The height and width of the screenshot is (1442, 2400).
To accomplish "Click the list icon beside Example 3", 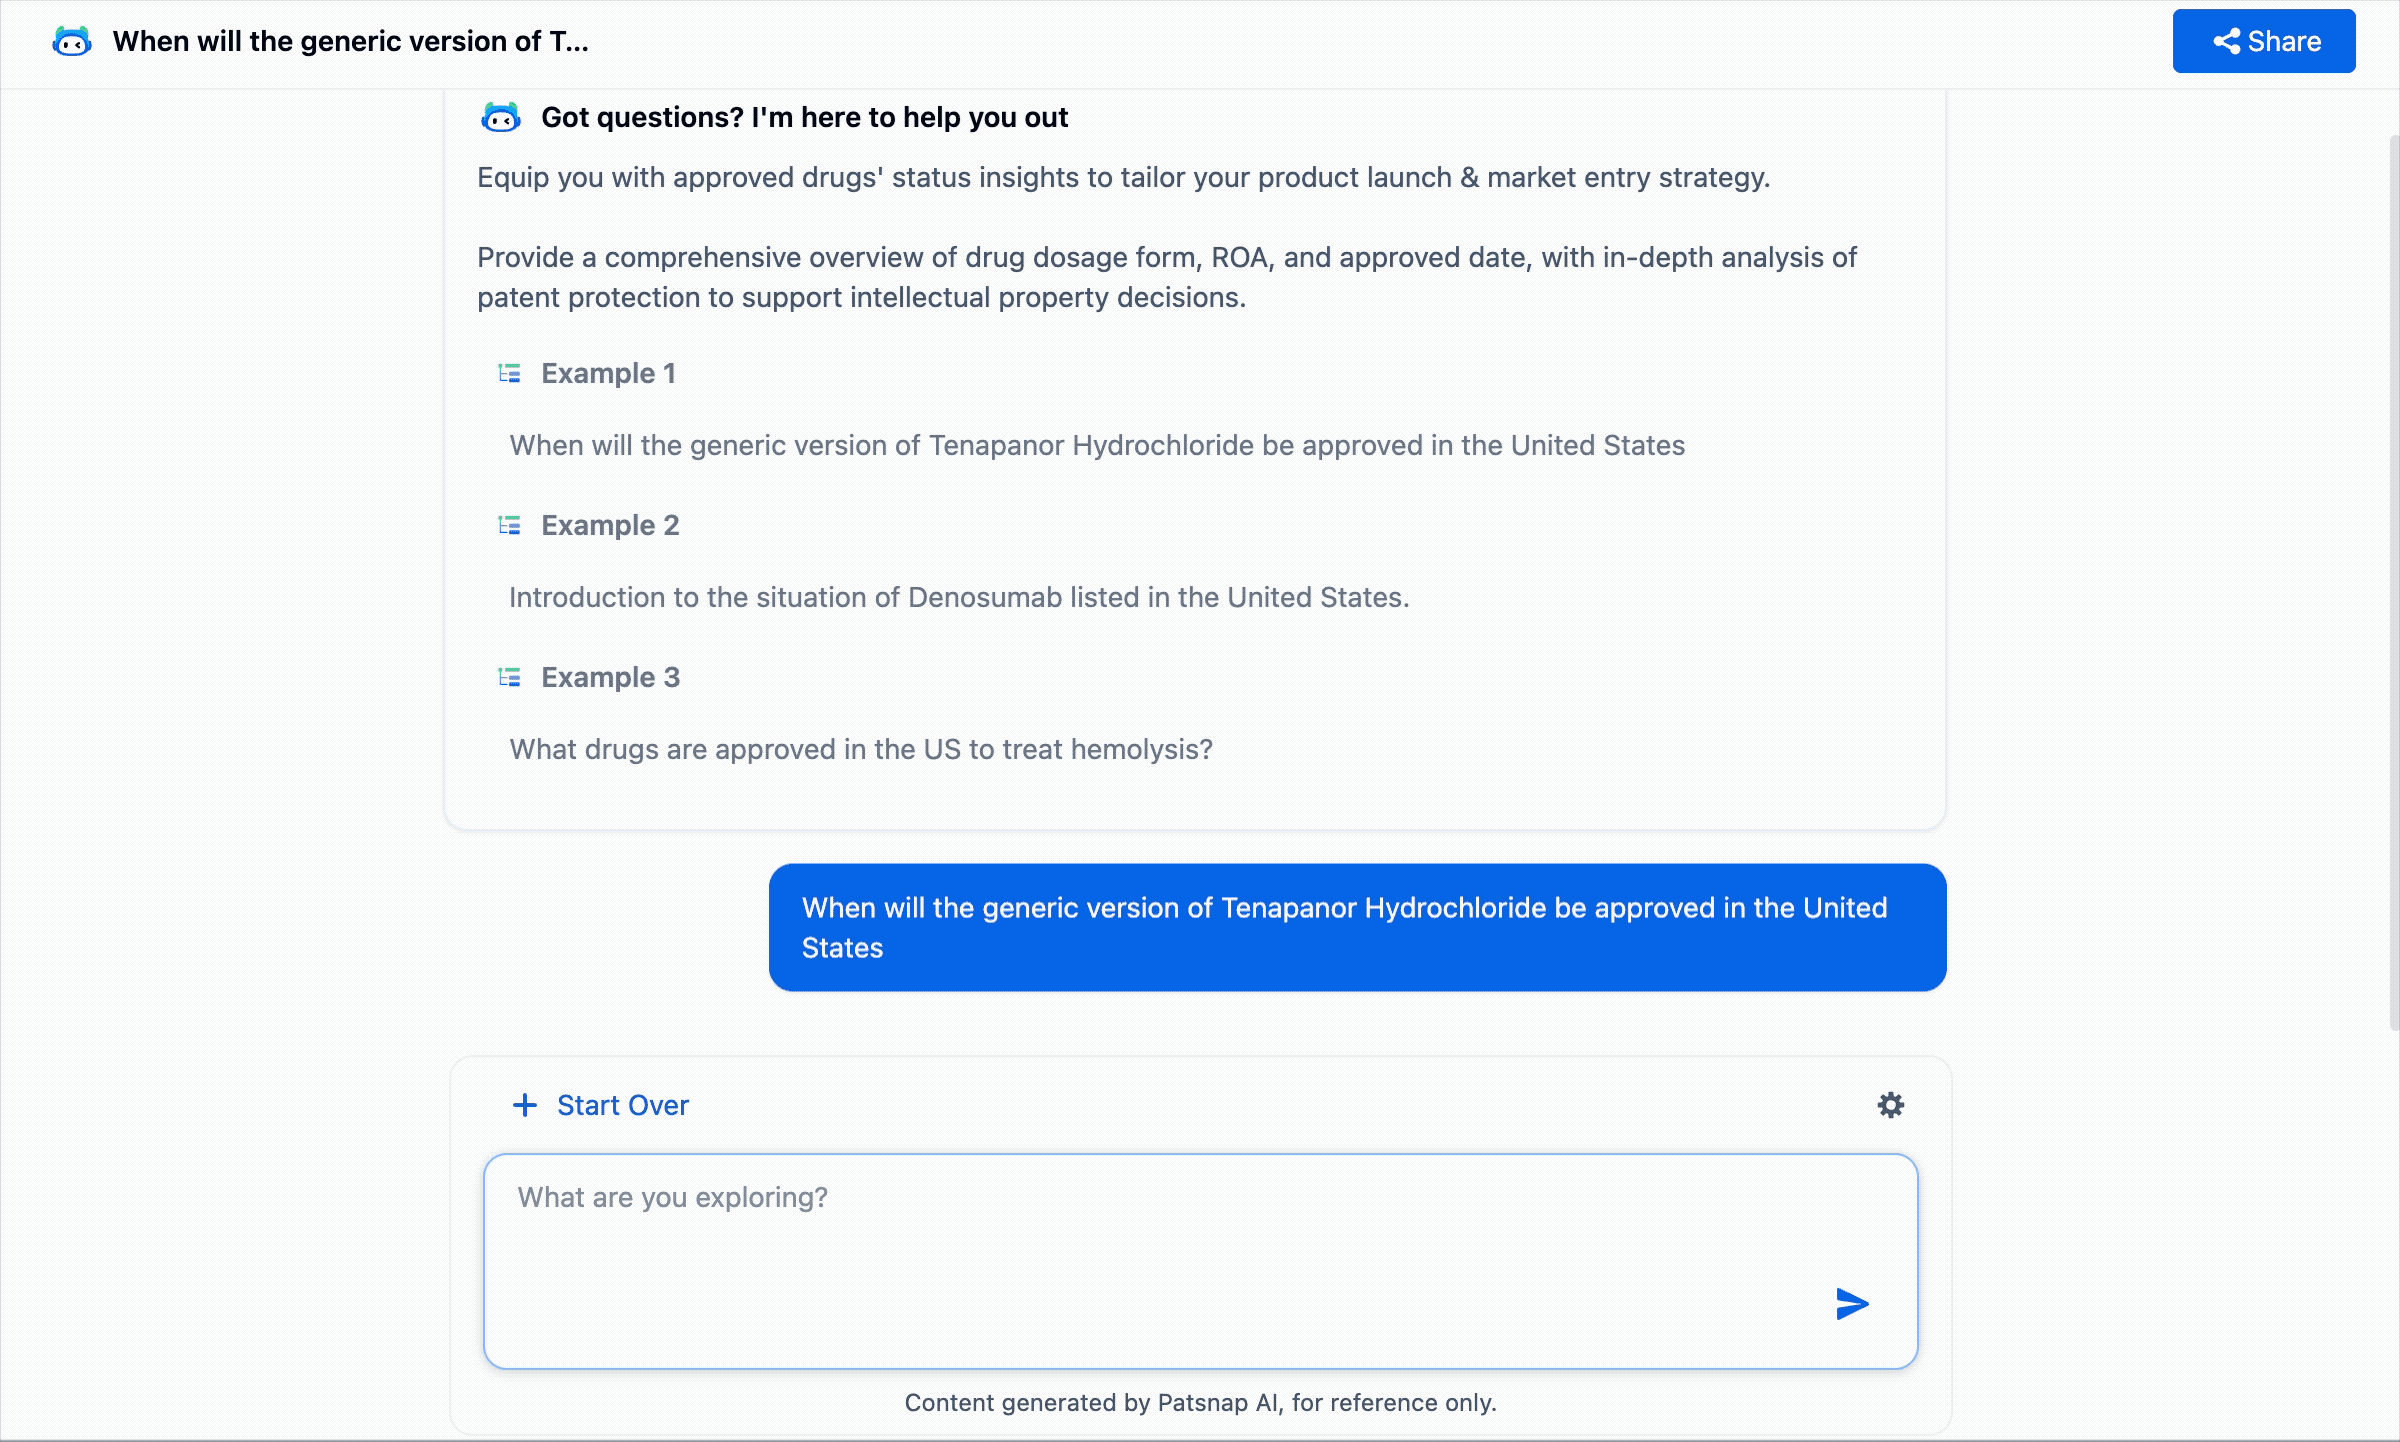I will coord(510,678).
